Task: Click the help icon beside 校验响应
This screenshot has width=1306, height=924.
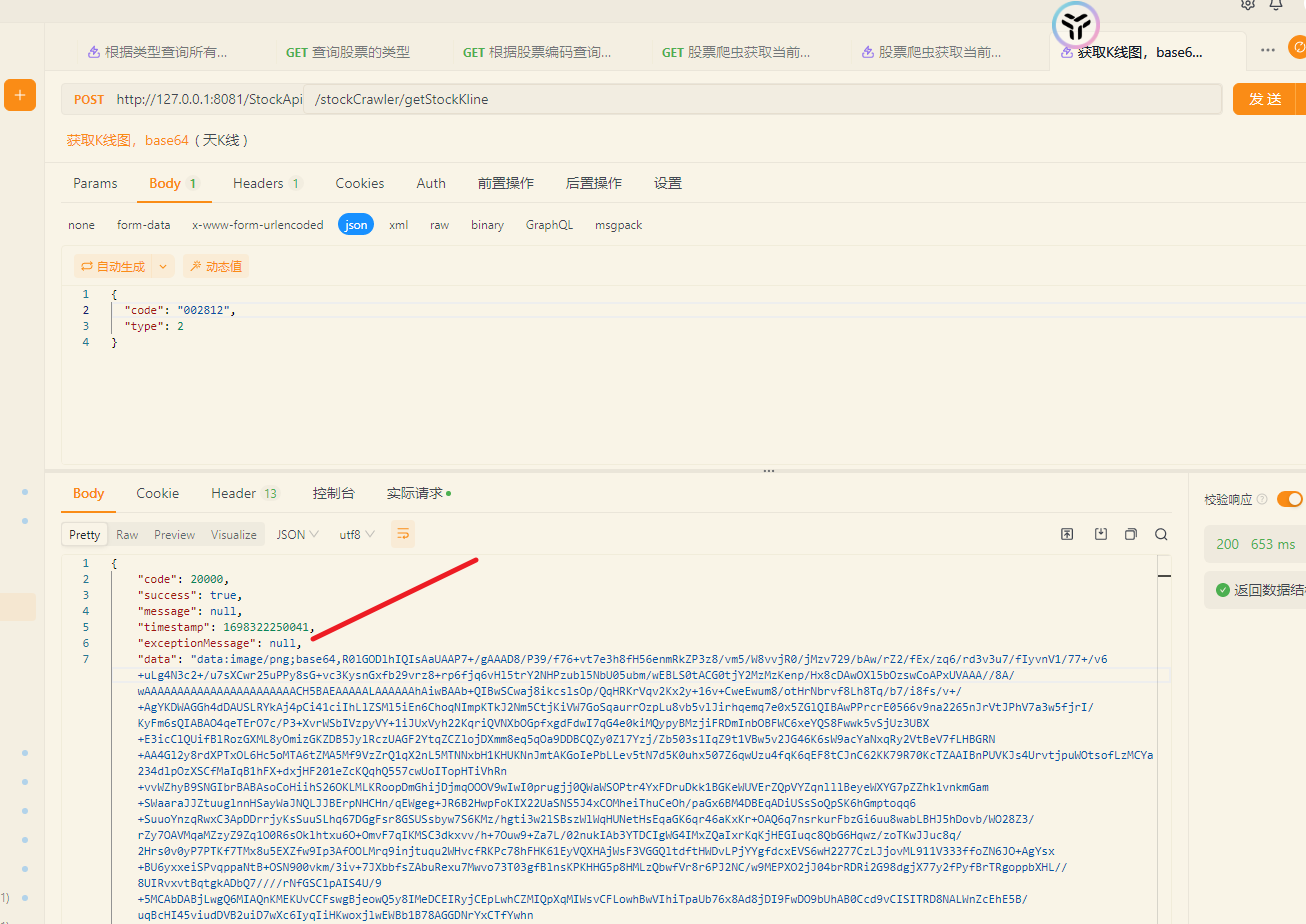Action: click(x=1262, y=499)
